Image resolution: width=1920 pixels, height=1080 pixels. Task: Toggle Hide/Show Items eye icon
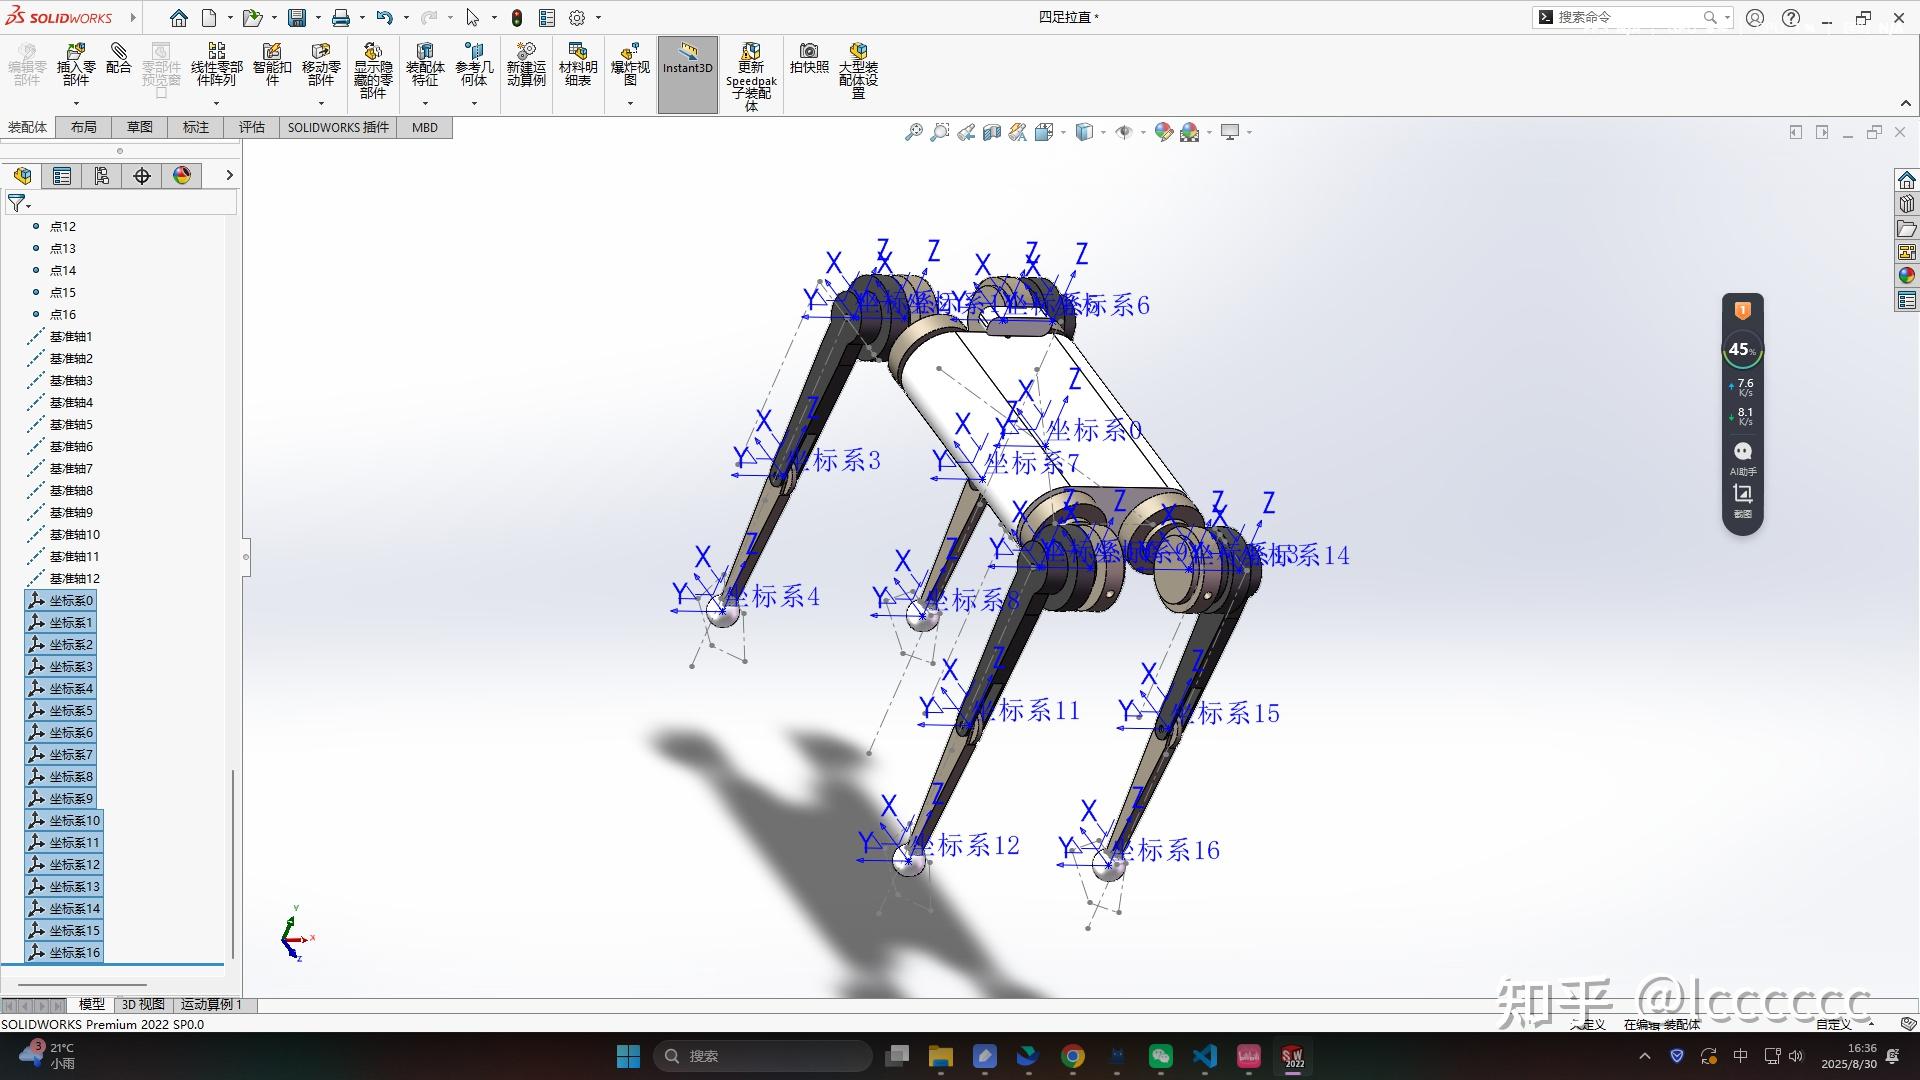pyautogui.click(x=1125, y=131)
